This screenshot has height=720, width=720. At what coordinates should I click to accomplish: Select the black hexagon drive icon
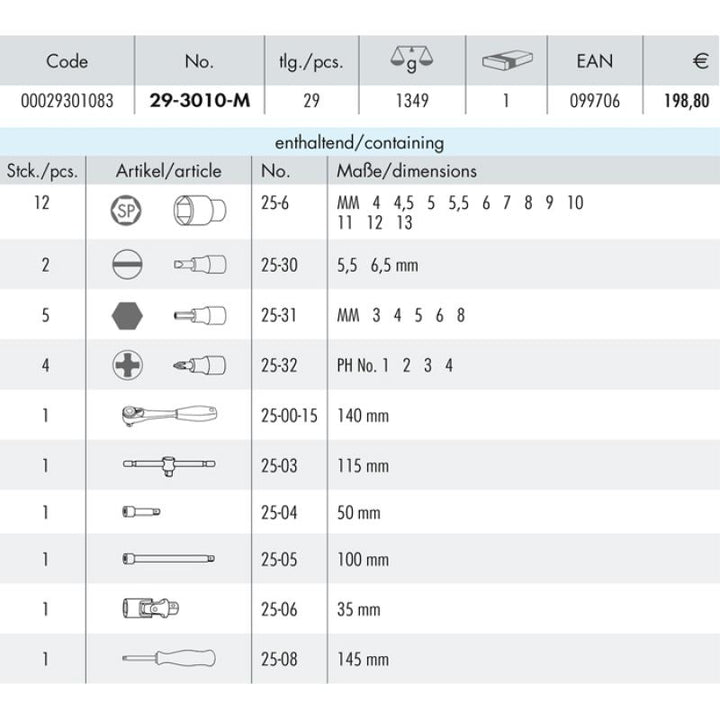[125, 315]
